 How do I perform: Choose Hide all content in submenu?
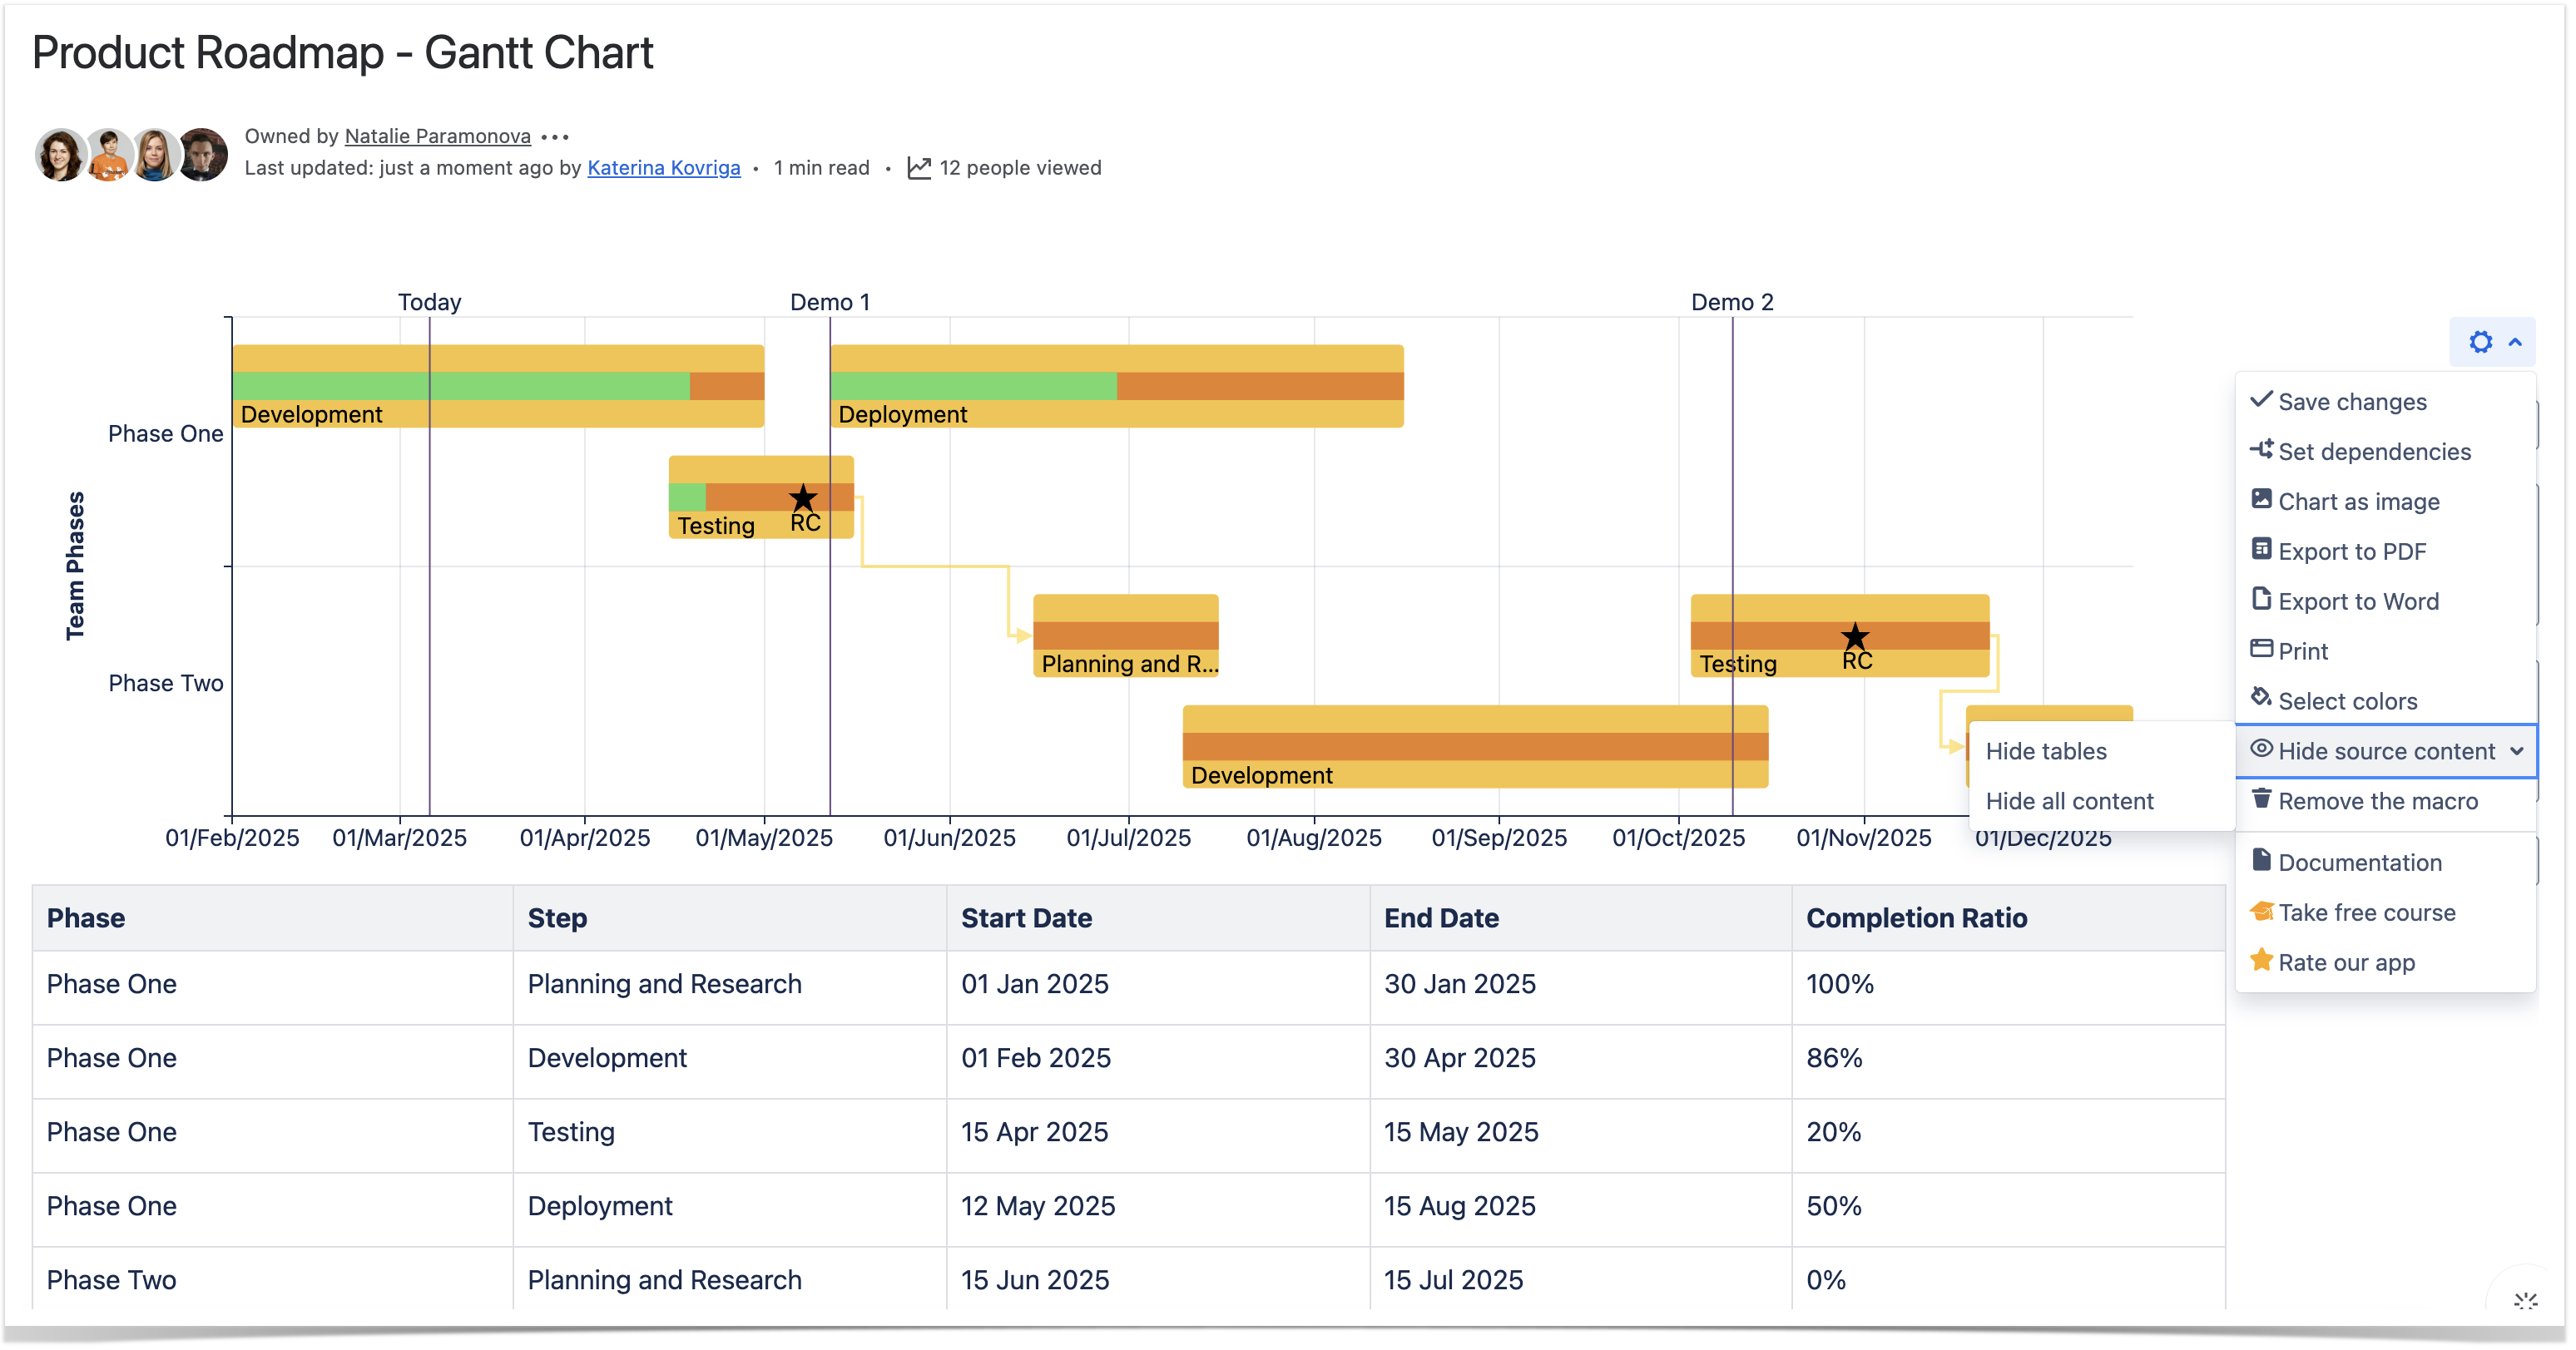pos(2069,801)
